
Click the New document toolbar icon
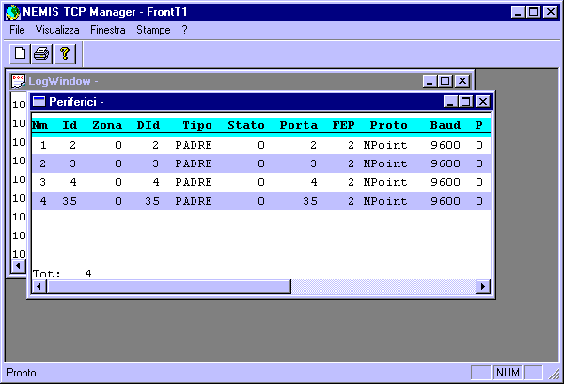tap(20, 54)
